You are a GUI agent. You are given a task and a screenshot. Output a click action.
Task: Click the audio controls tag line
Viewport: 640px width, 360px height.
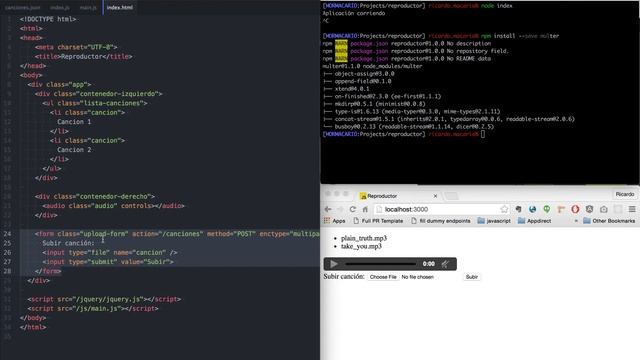click(x=113, y=206)
